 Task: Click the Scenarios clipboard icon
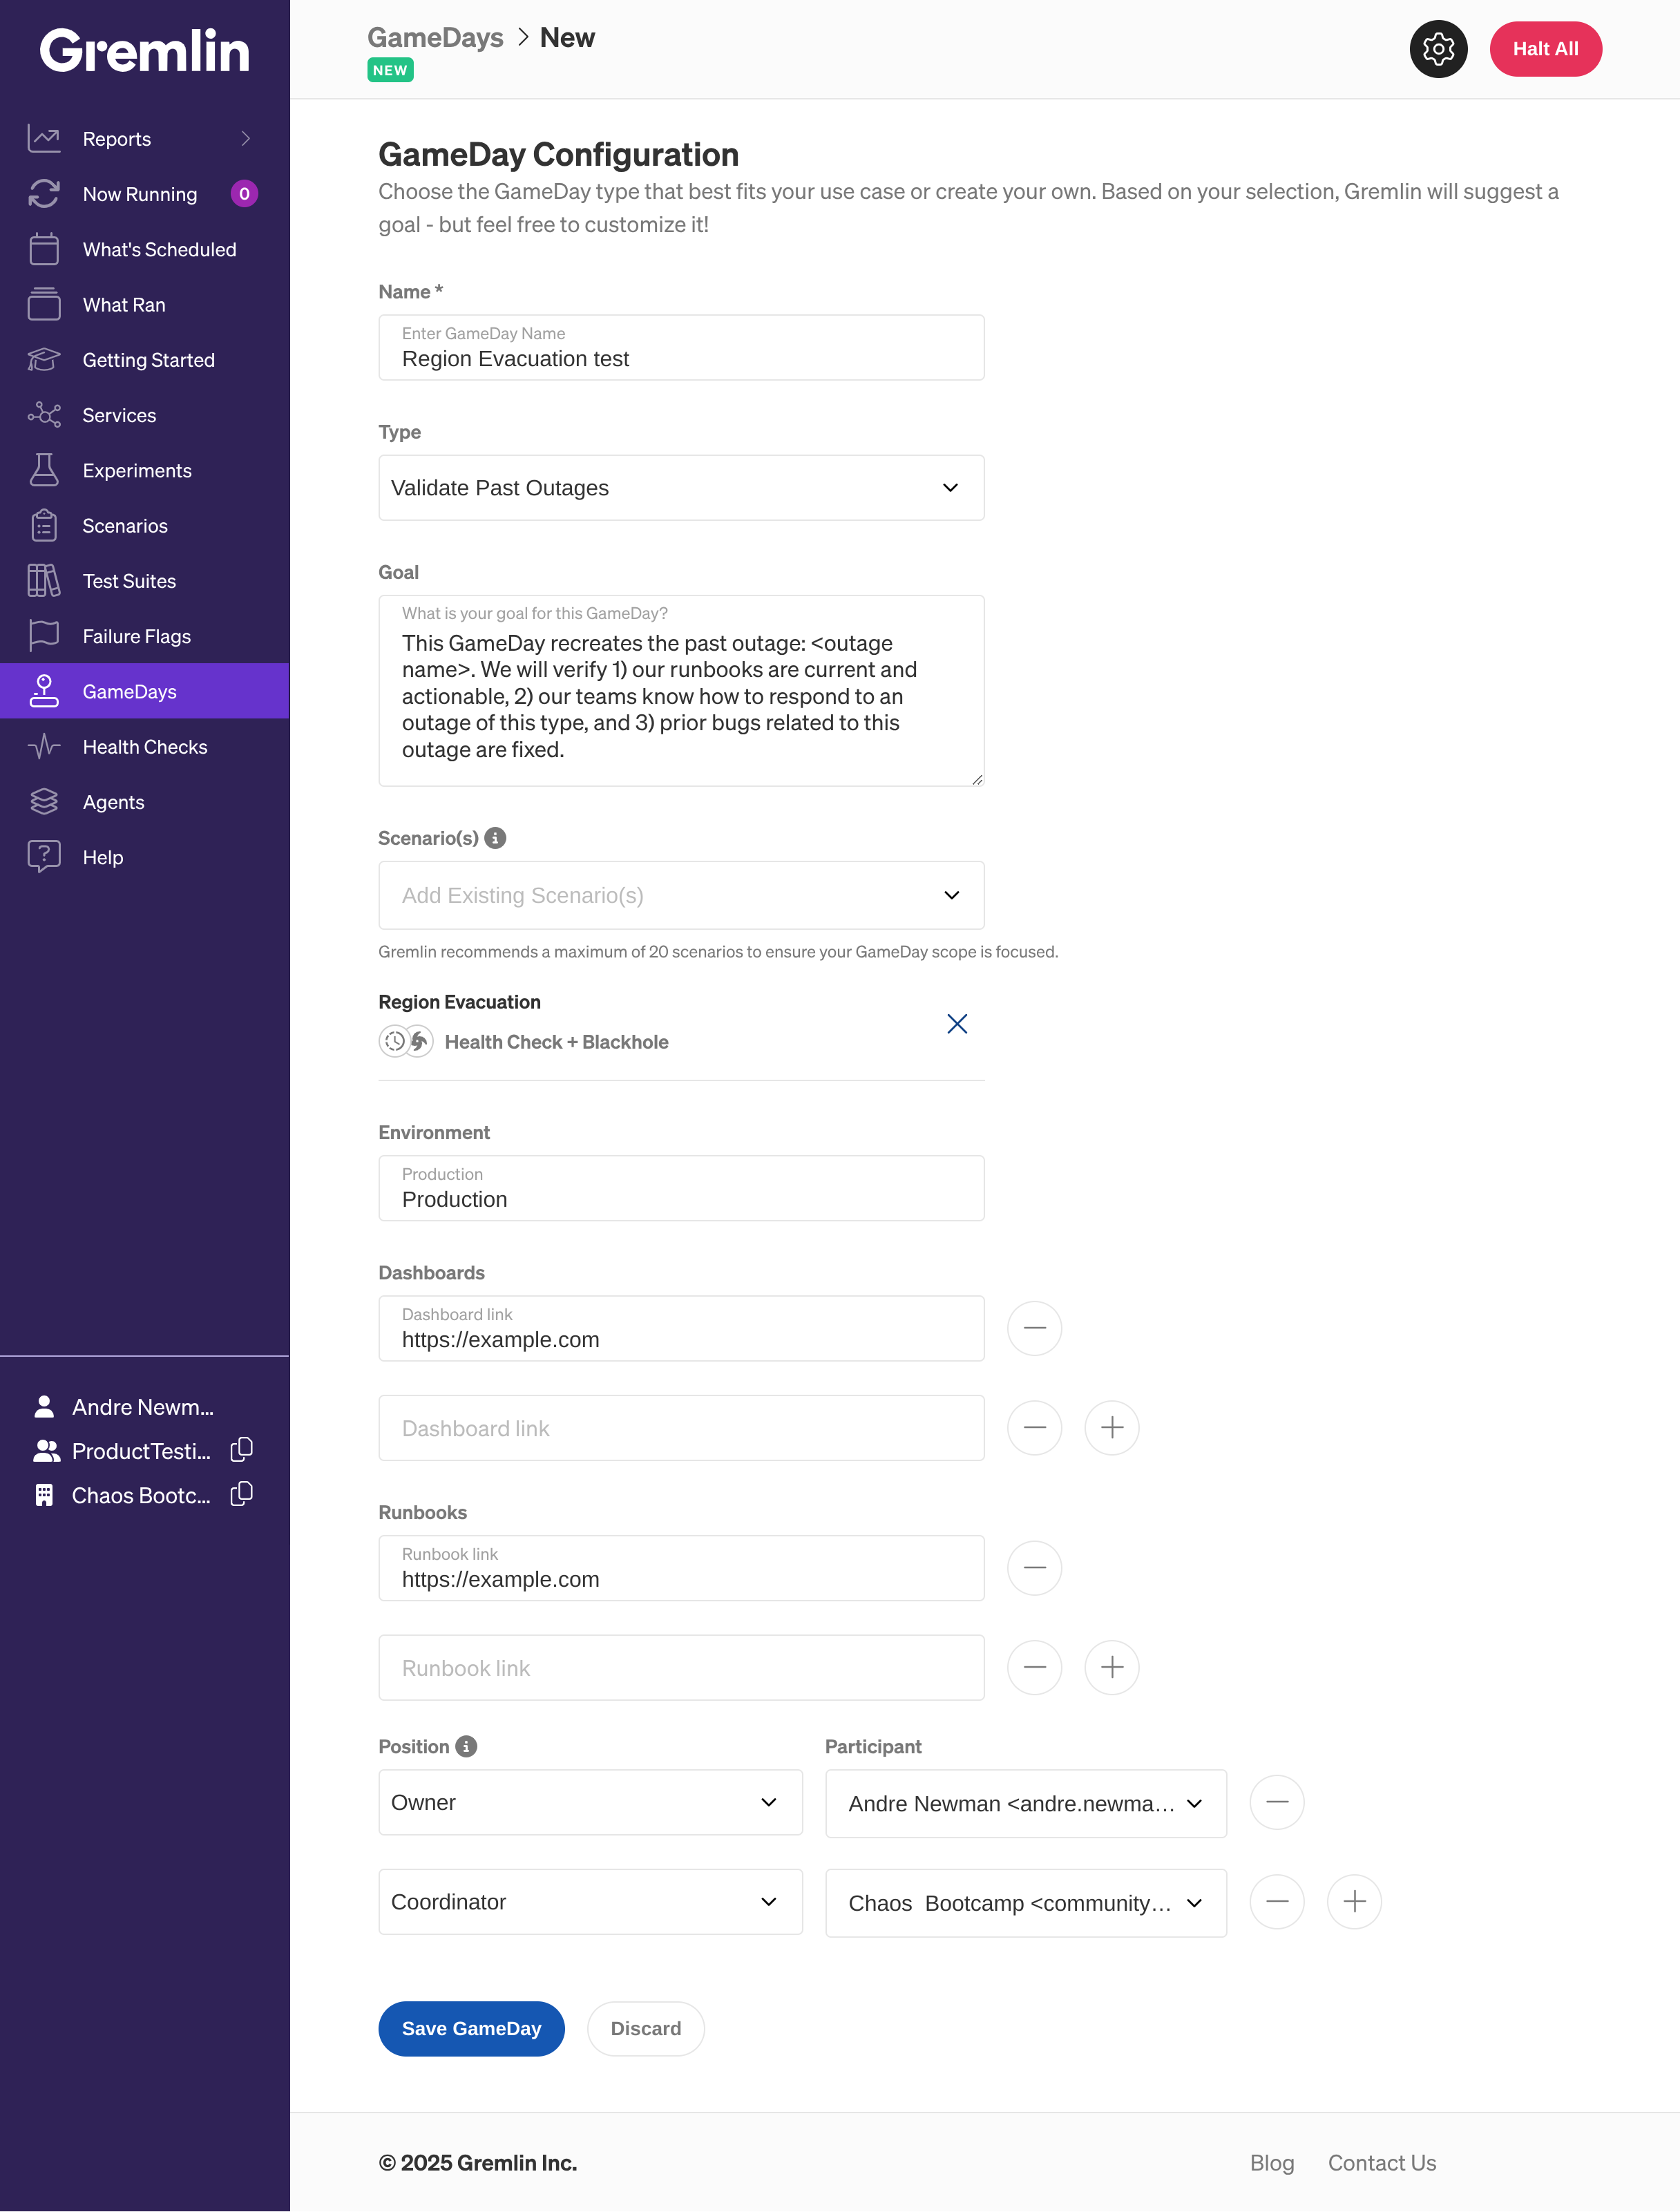click(44, 525)
